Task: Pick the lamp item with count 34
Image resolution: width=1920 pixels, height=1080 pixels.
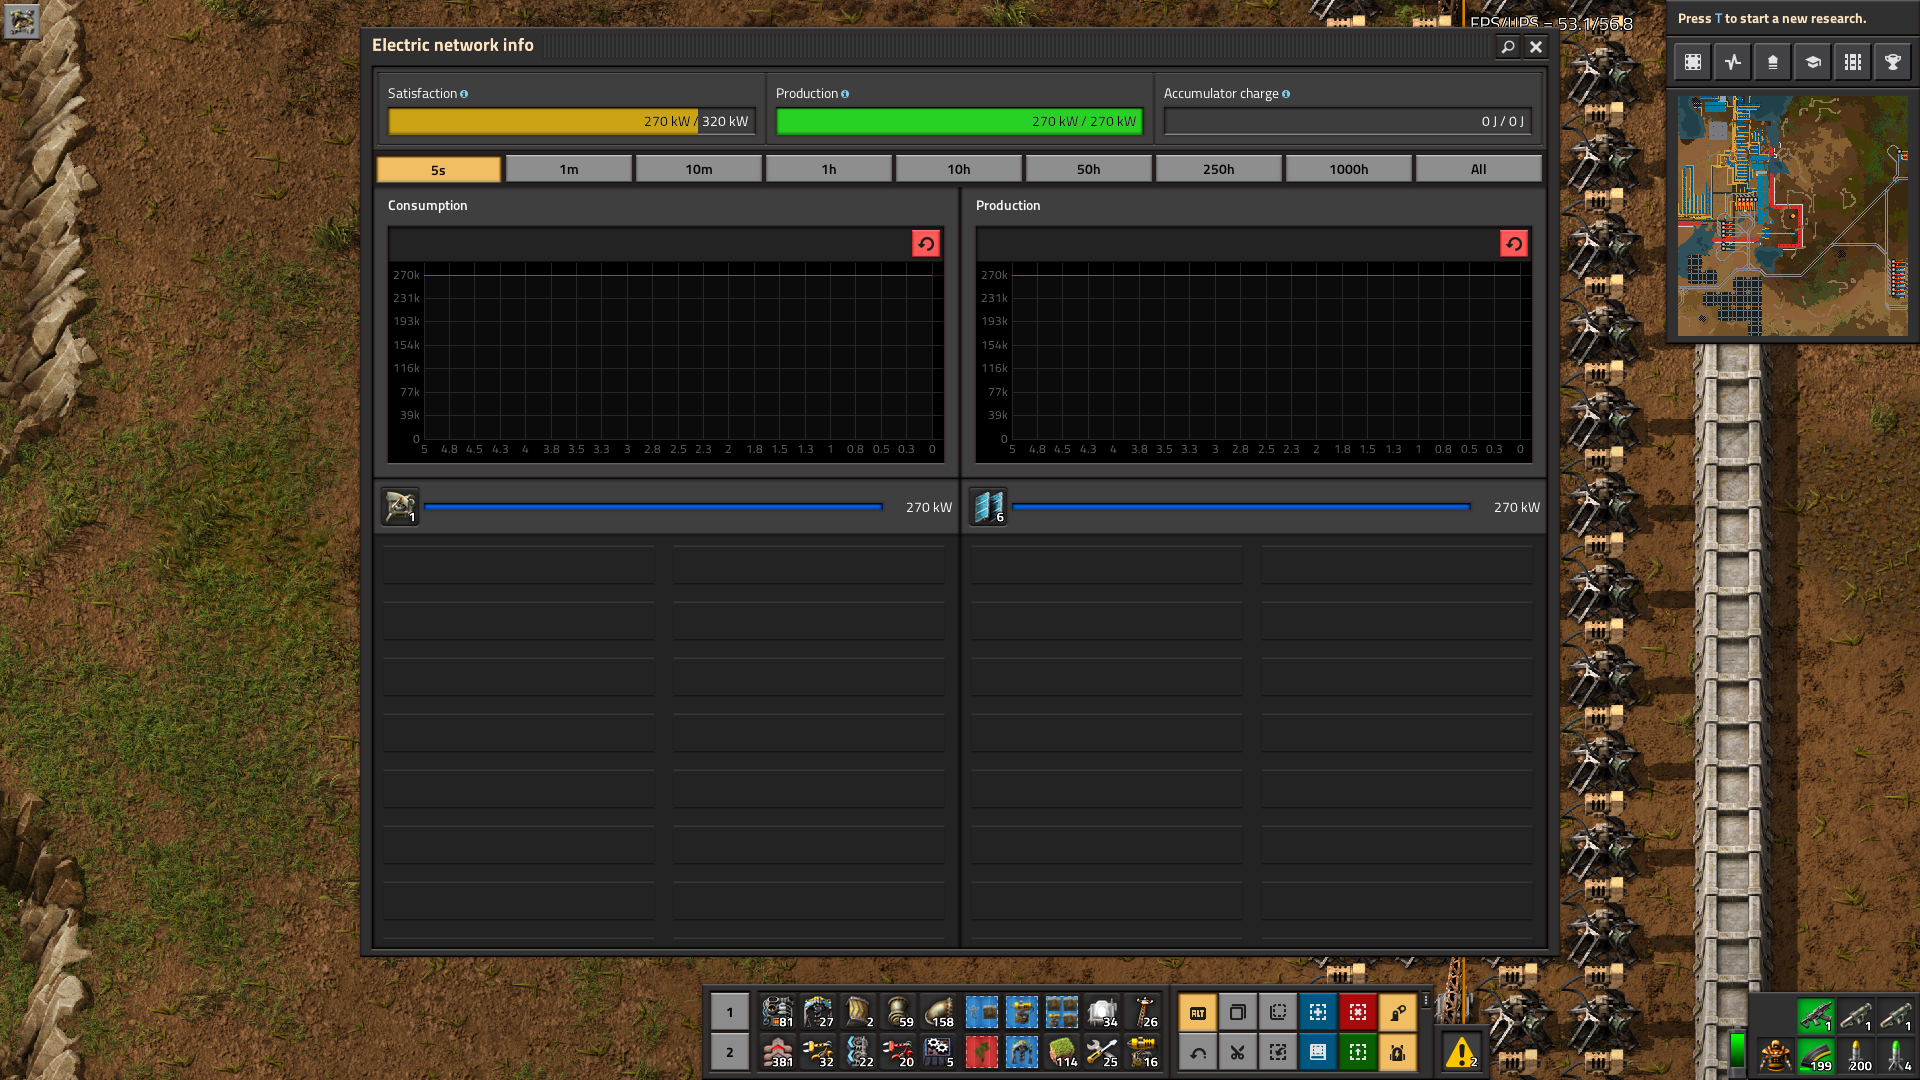Action: tap(1103, 1012)
